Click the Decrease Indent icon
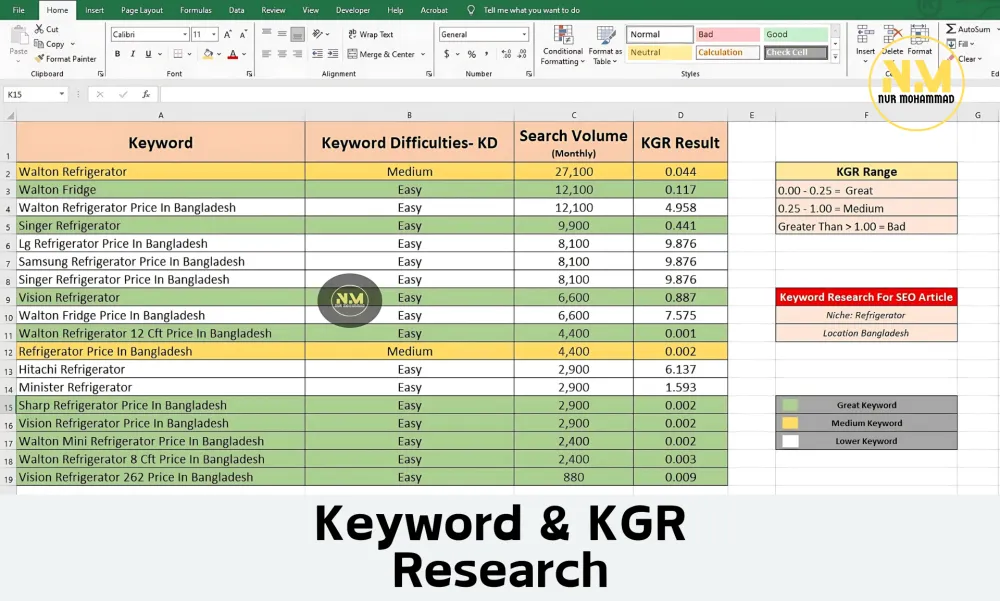1000x601 pixels. coord(317,54)
